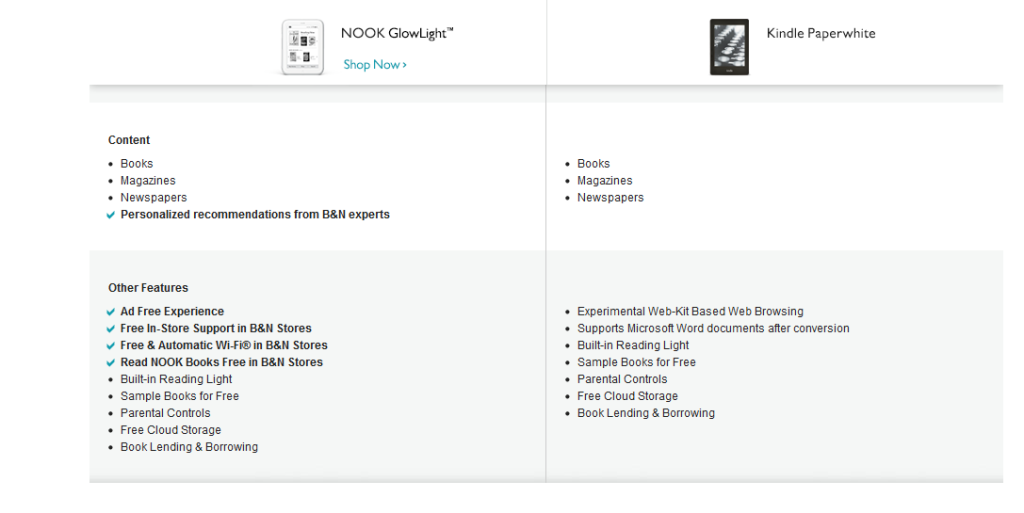This screenshot has width=1024, height=513.
Task: Click the Content section heading
Action: point(129,140)
